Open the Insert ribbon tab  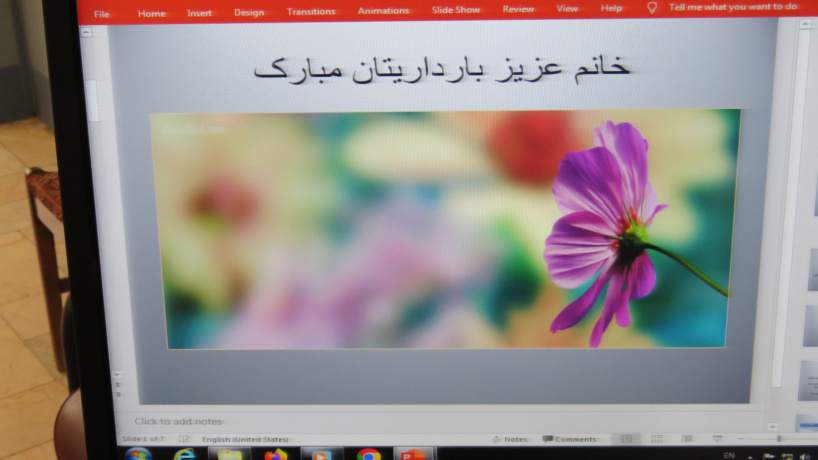[199, 13]
